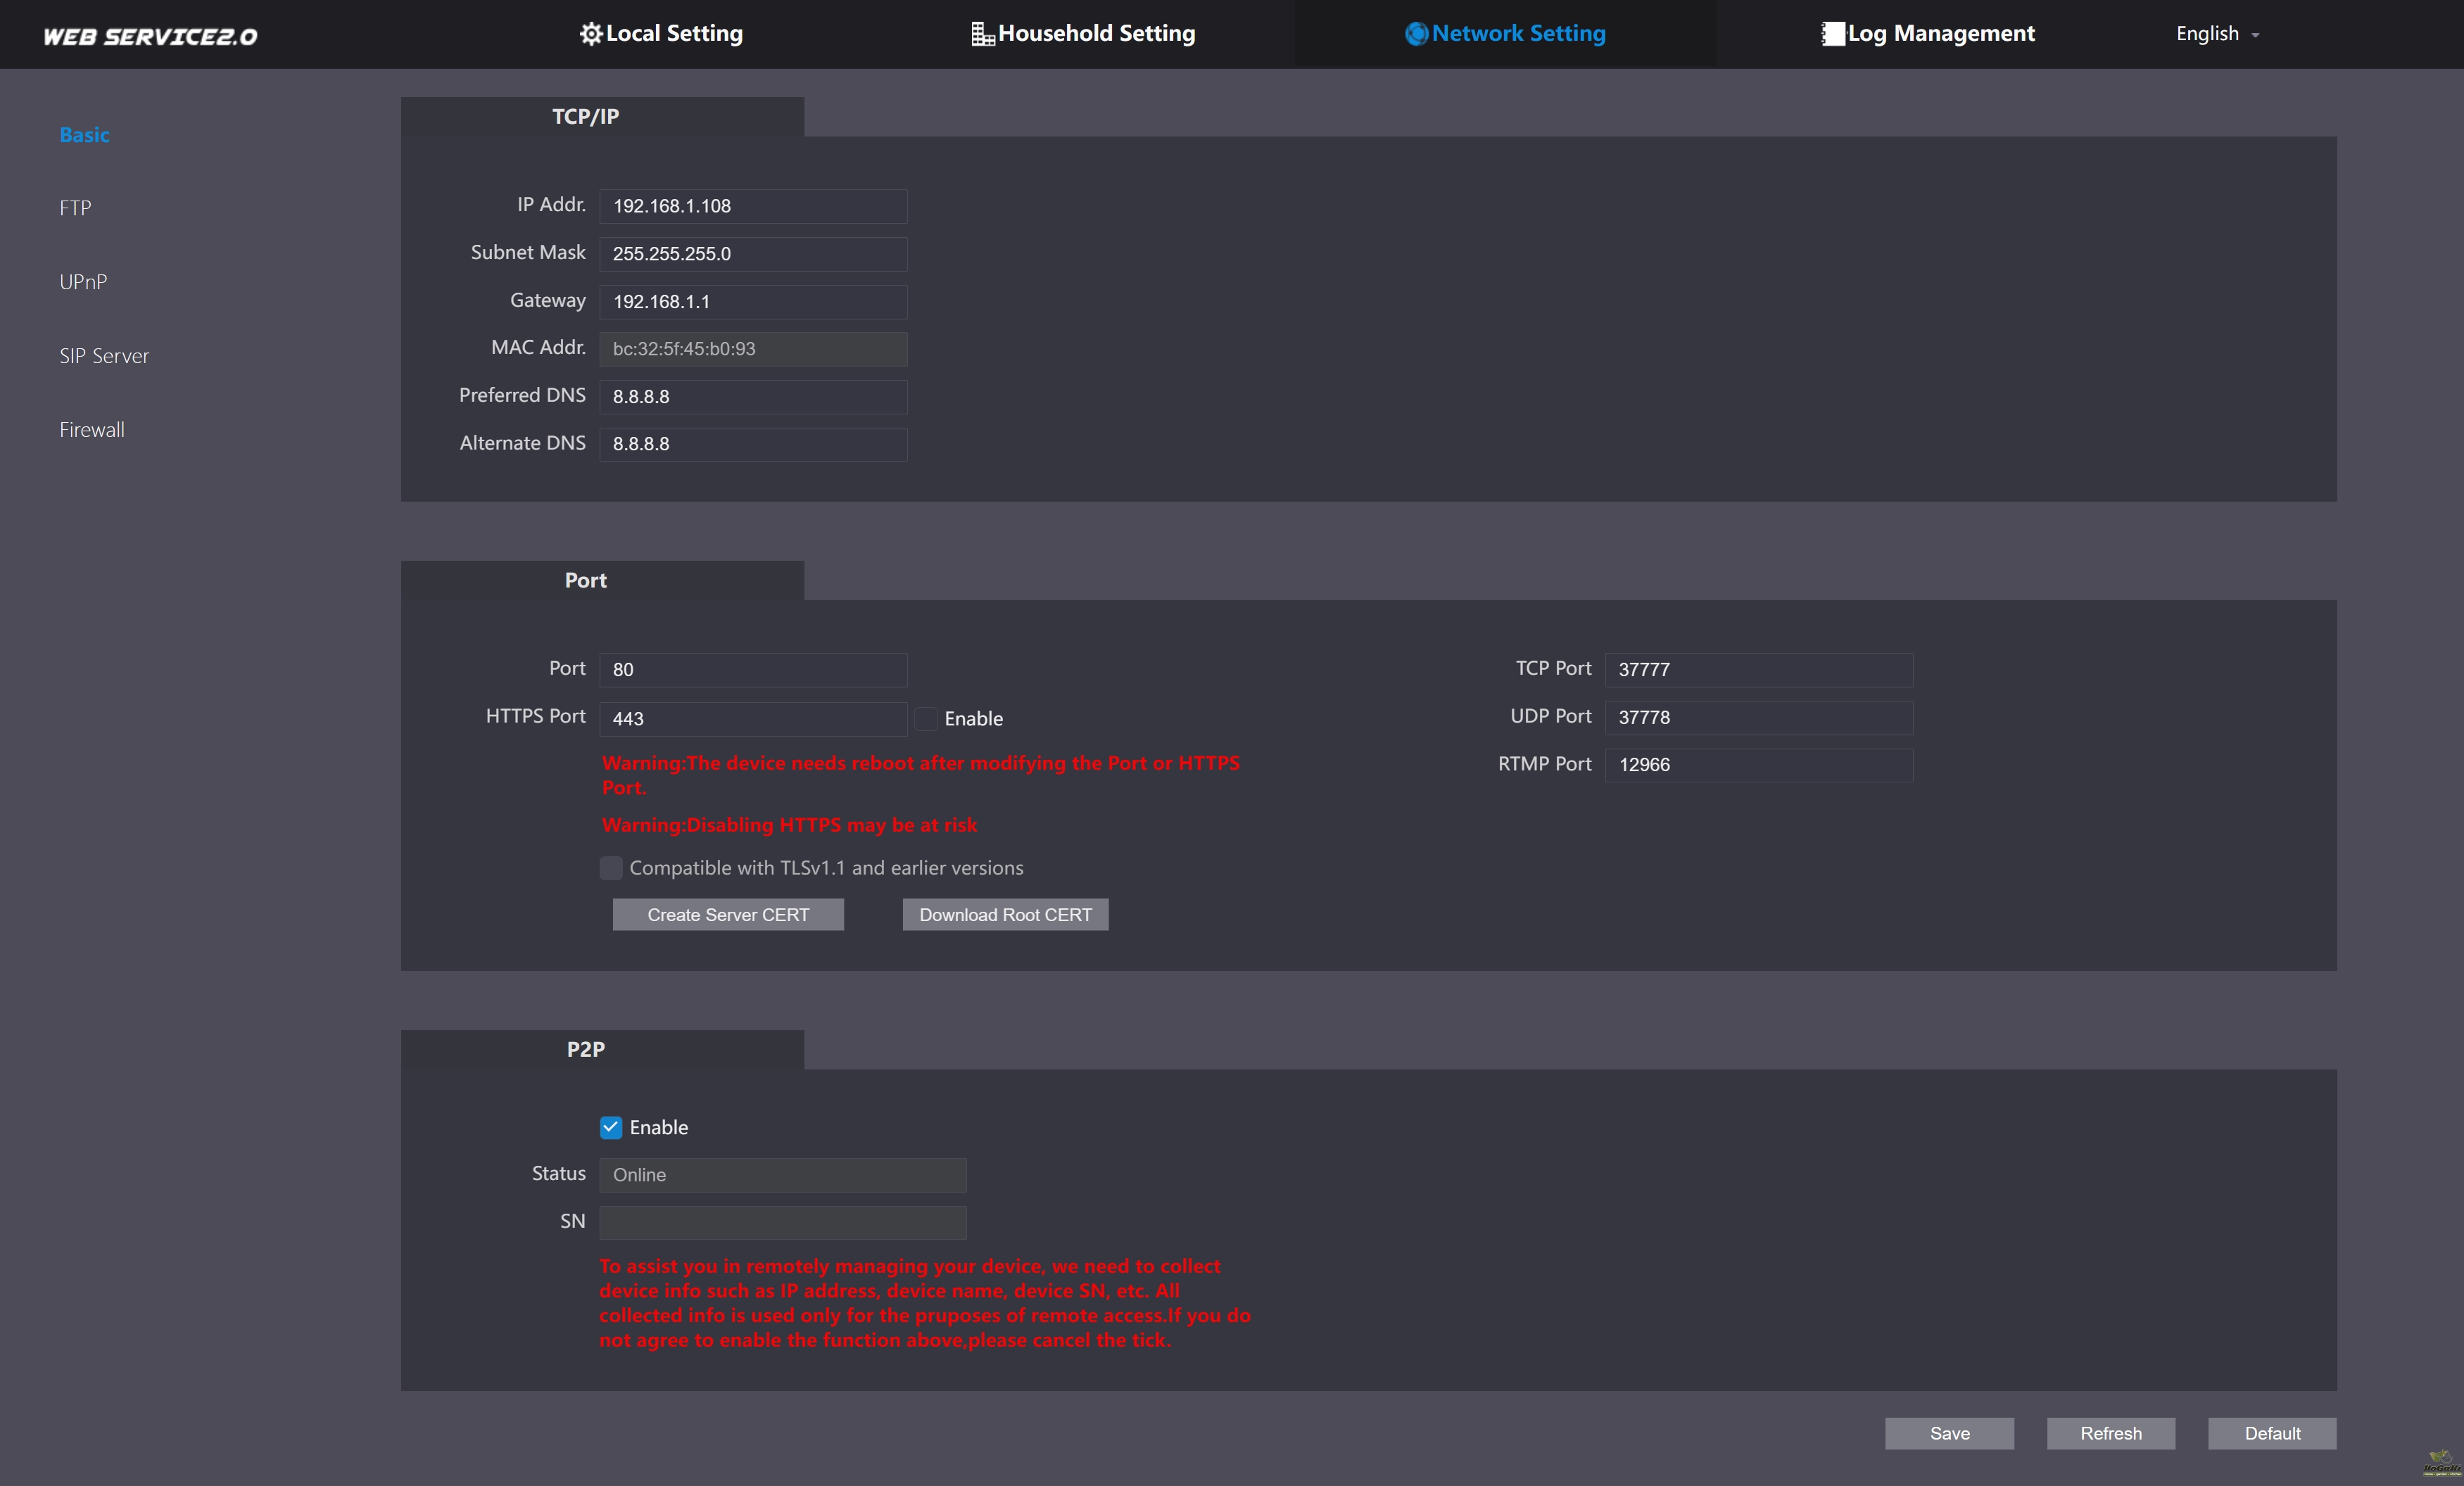
Task: Reset settings with the Default button
Action: [2271, 1433]
